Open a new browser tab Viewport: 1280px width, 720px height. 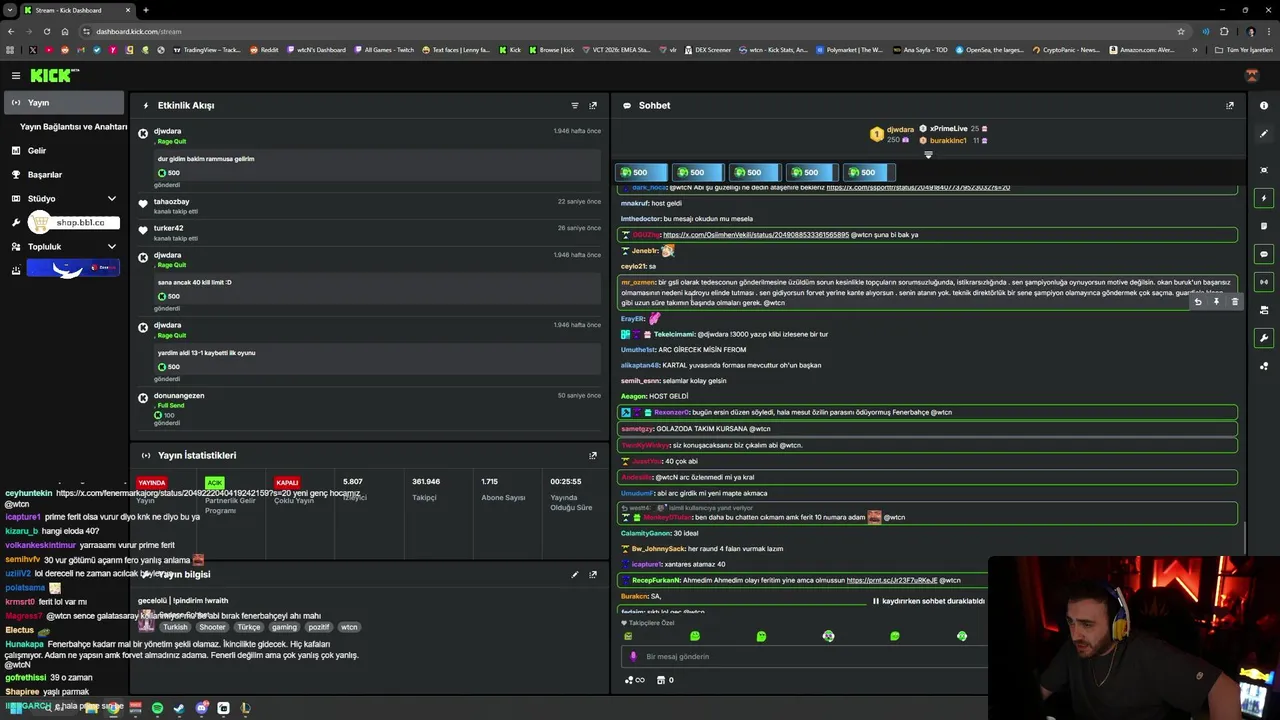(x=146, y=10)
